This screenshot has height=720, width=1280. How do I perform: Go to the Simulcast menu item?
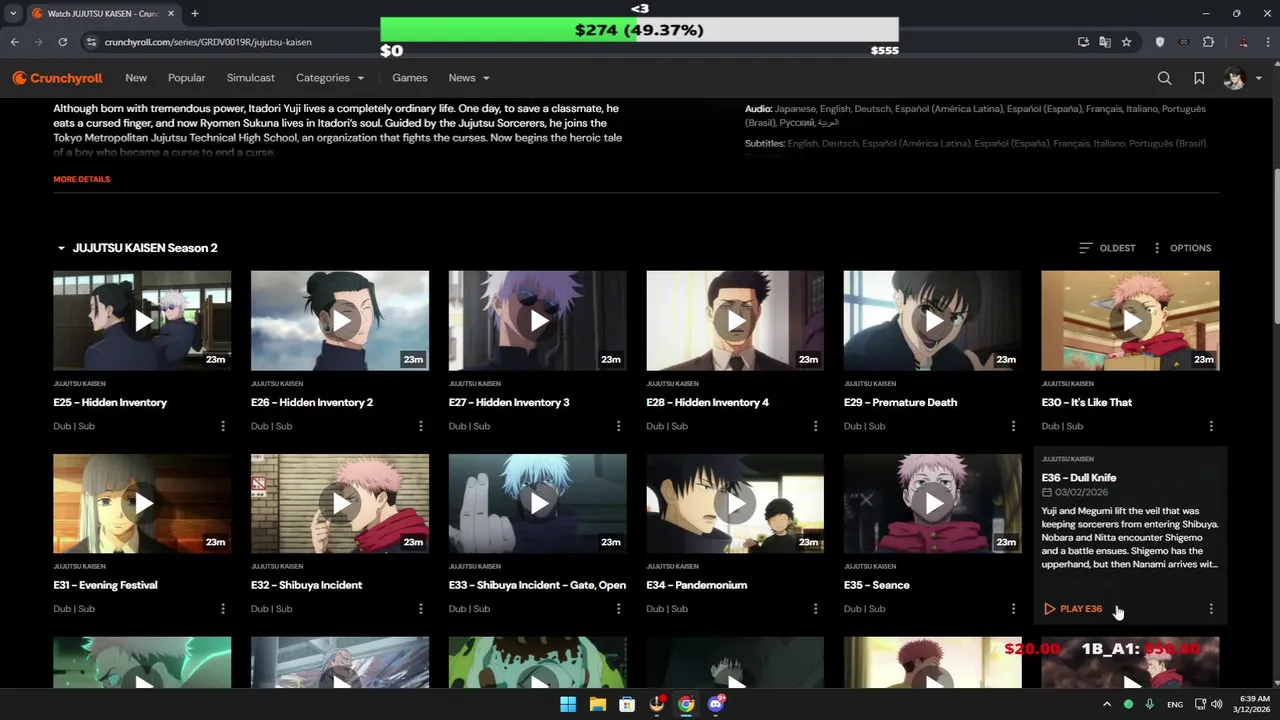(x=250, y=78)
